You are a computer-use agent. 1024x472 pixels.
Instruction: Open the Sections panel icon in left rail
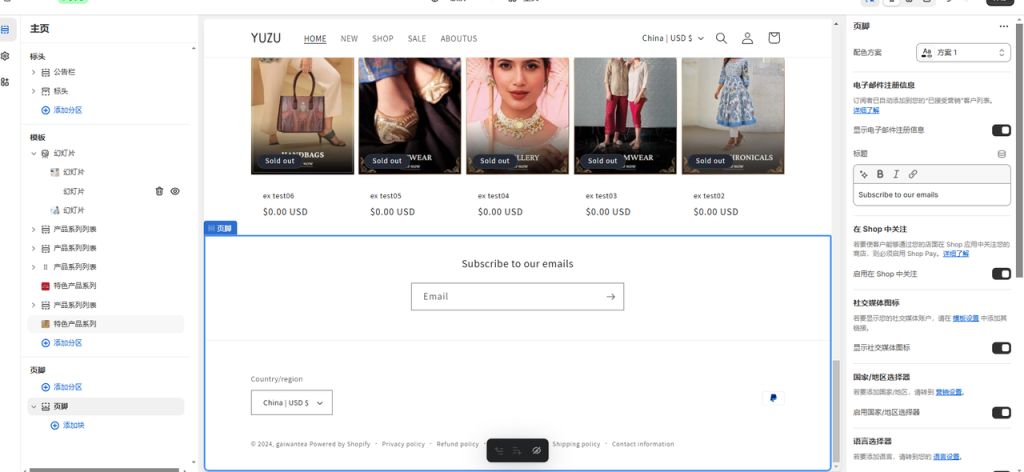pyautogui.click(x=5, y=30)
